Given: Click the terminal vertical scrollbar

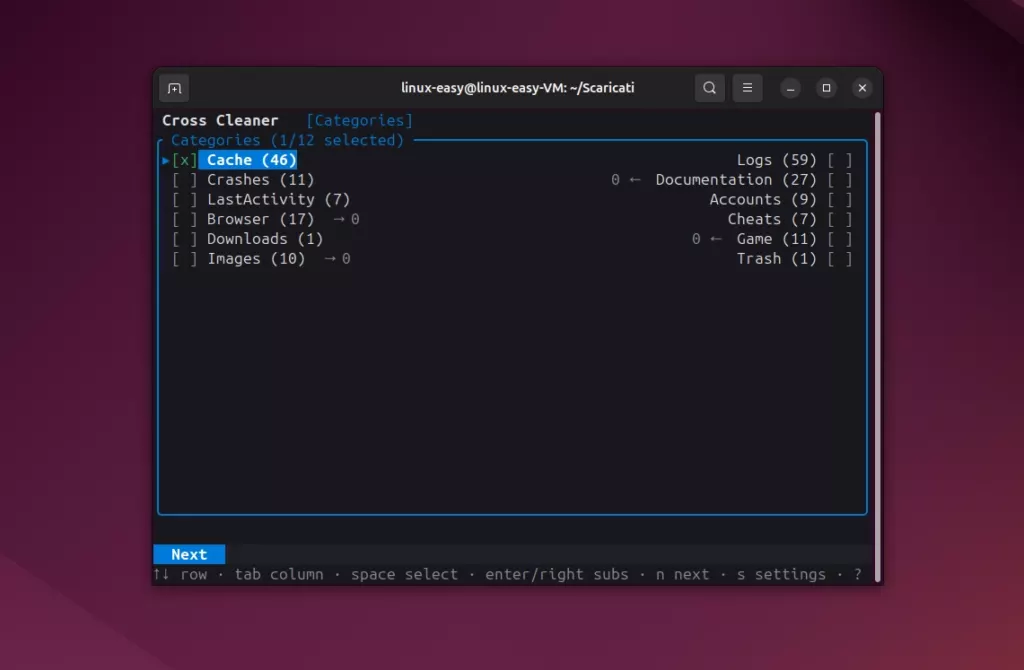Looking at the screenshot, I should (x=878, y=347).
